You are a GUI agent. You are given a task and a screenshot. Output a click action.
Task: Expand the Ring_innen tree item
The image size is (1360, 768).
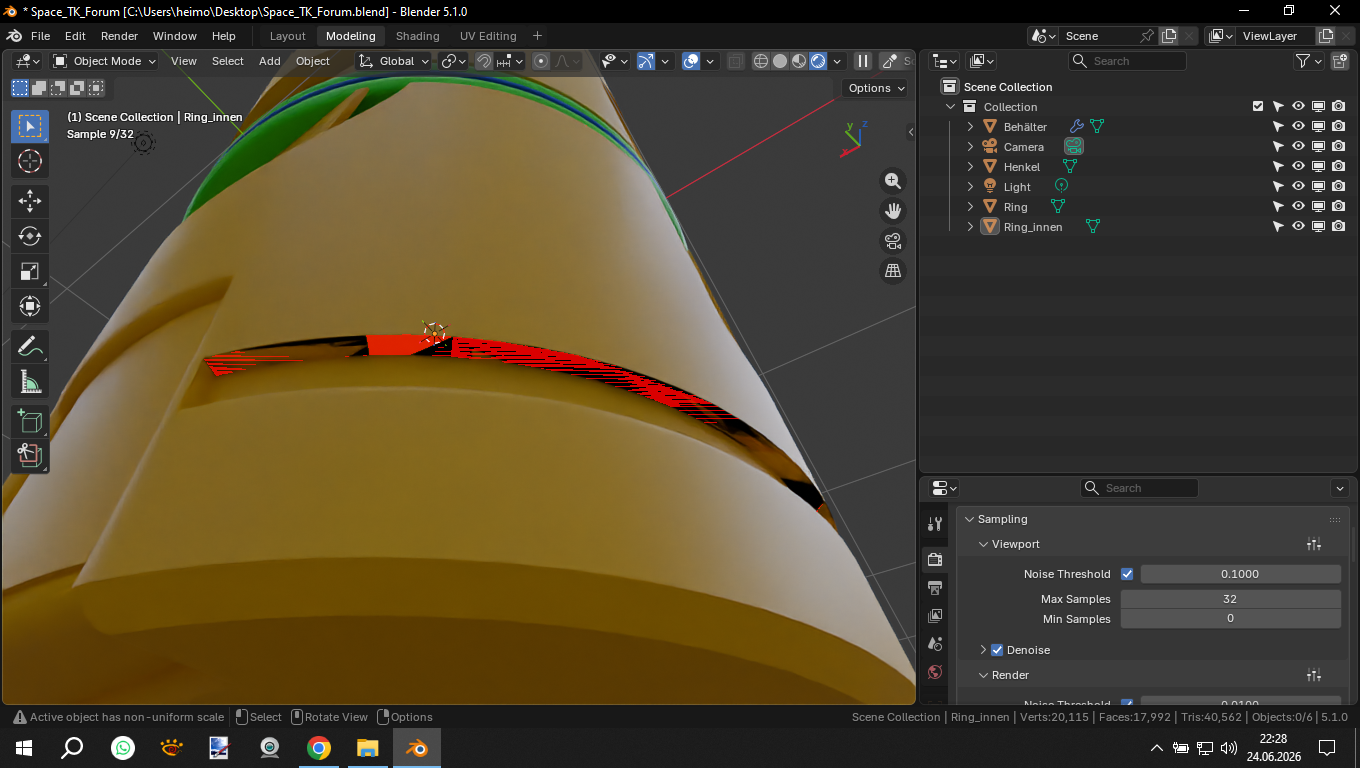[x=970, y=227]
